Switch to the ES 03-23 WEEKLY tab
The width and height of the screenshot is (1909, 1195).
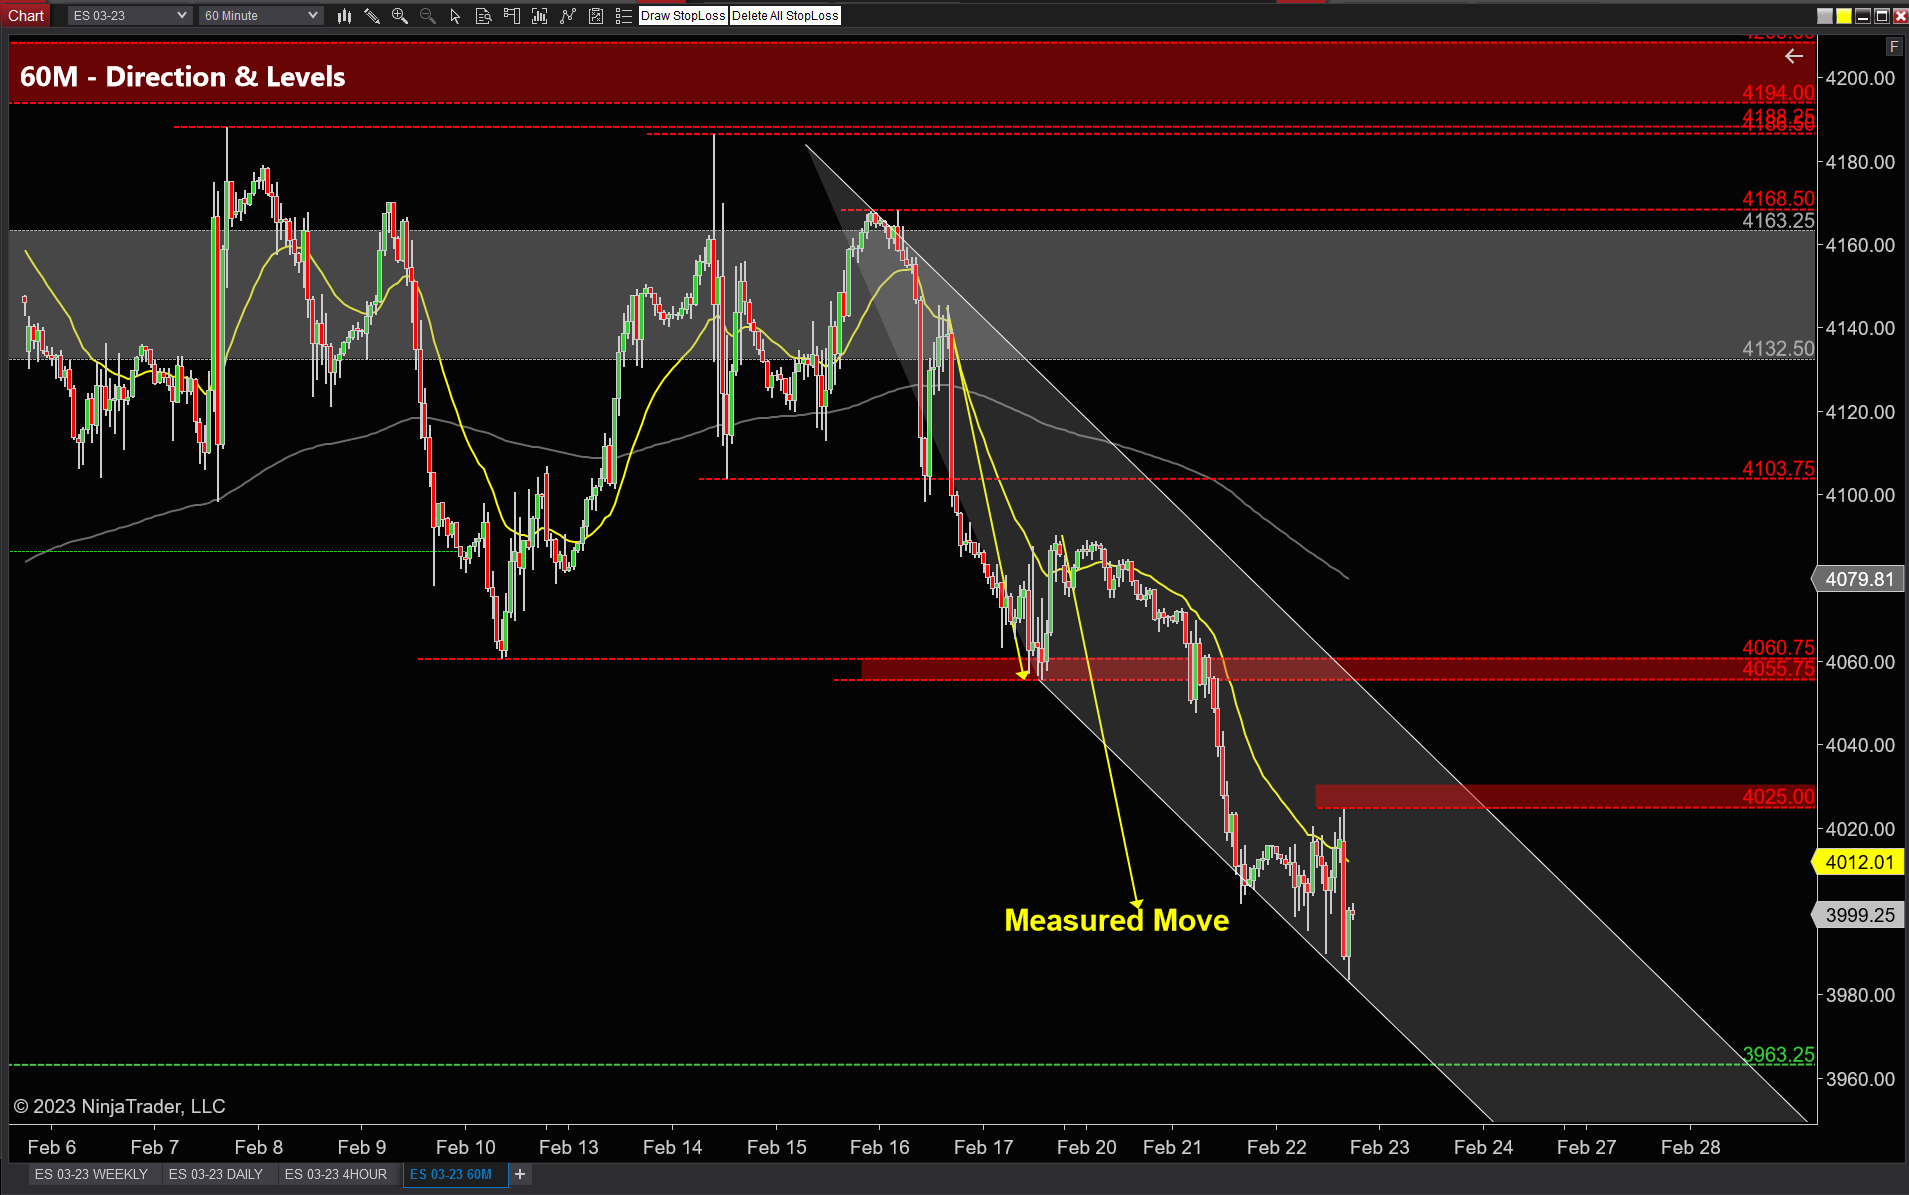91,1174
